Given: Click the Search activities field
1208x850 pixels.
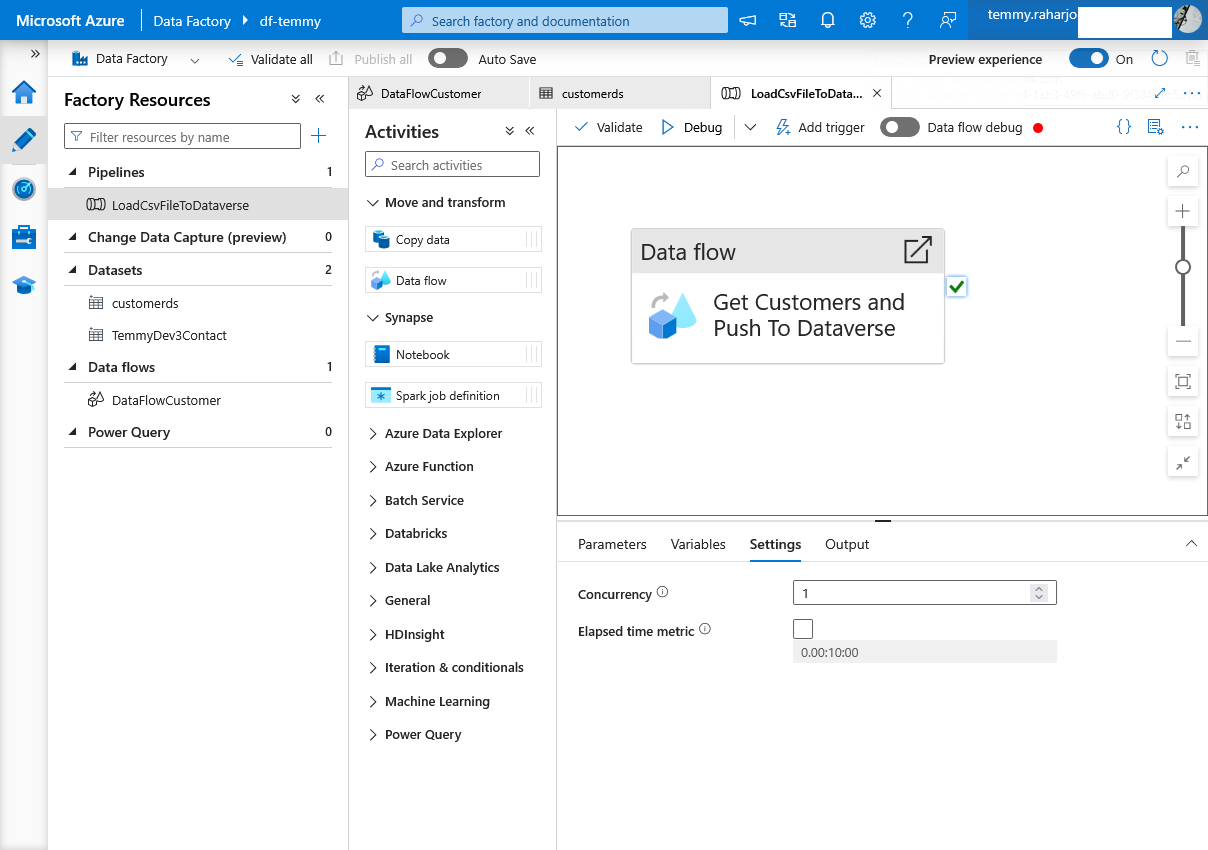Looking at the screenshot, I should click(x=452, y=165).
